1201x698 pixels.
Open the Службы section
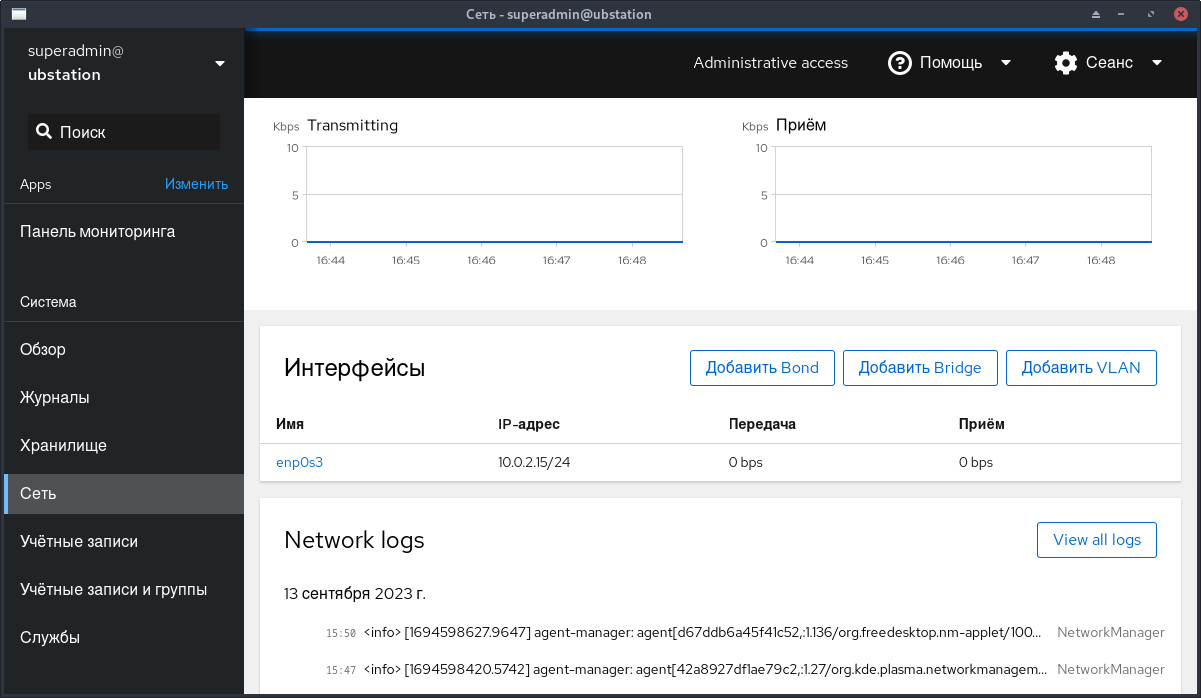click(124, 637)
